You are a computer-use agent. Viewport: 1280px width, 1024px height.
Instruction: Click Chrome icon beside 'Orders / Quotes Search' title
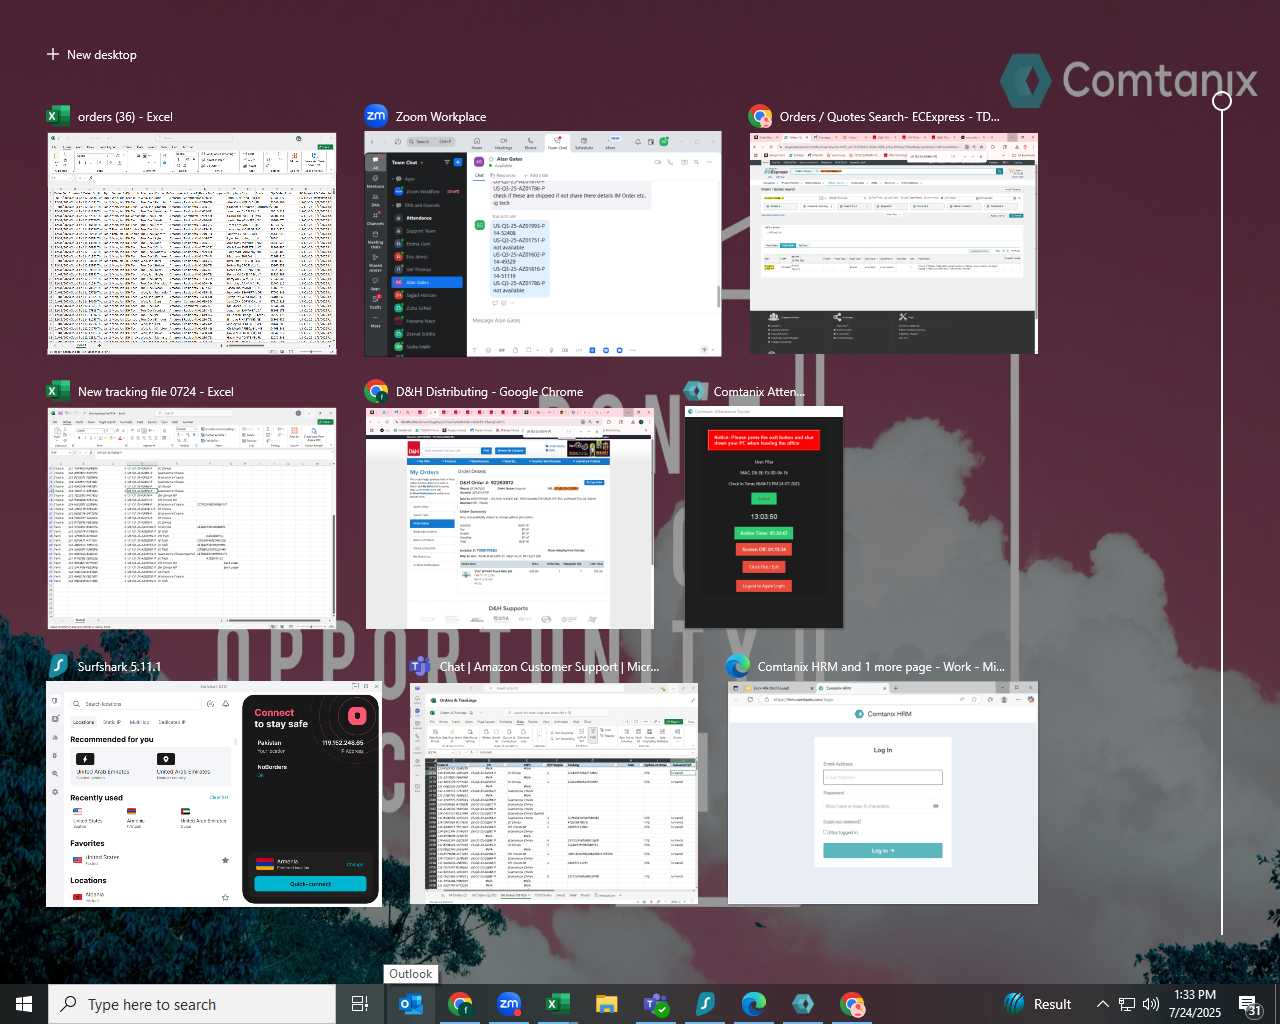pos(761,116)
